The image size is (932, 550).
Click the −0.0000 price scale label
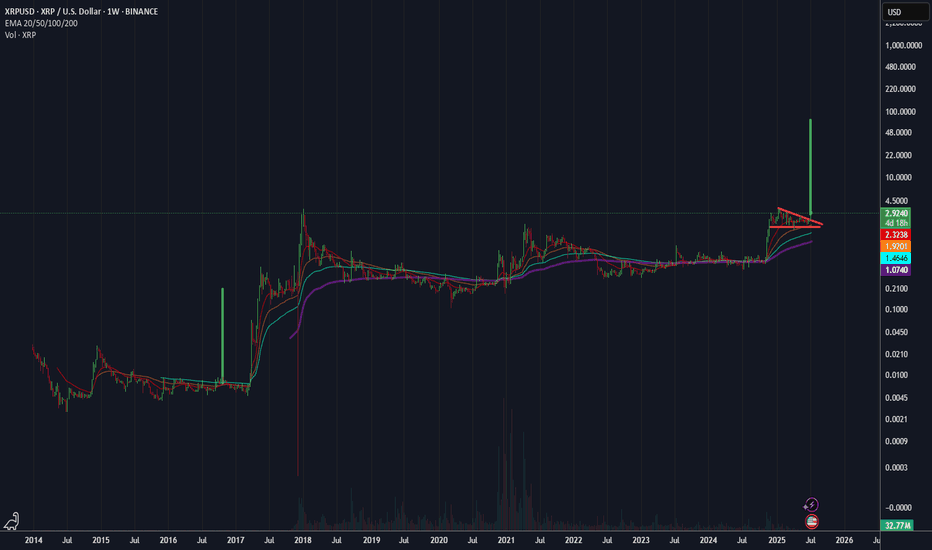pos(898,507)
